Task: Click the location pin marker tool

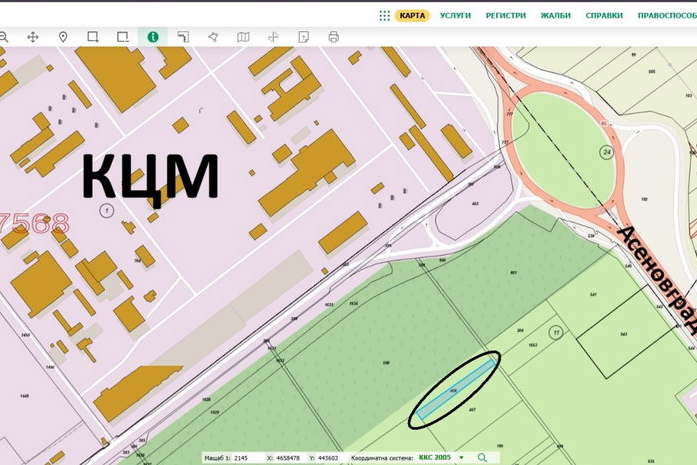Action: [x=63, y=37]
